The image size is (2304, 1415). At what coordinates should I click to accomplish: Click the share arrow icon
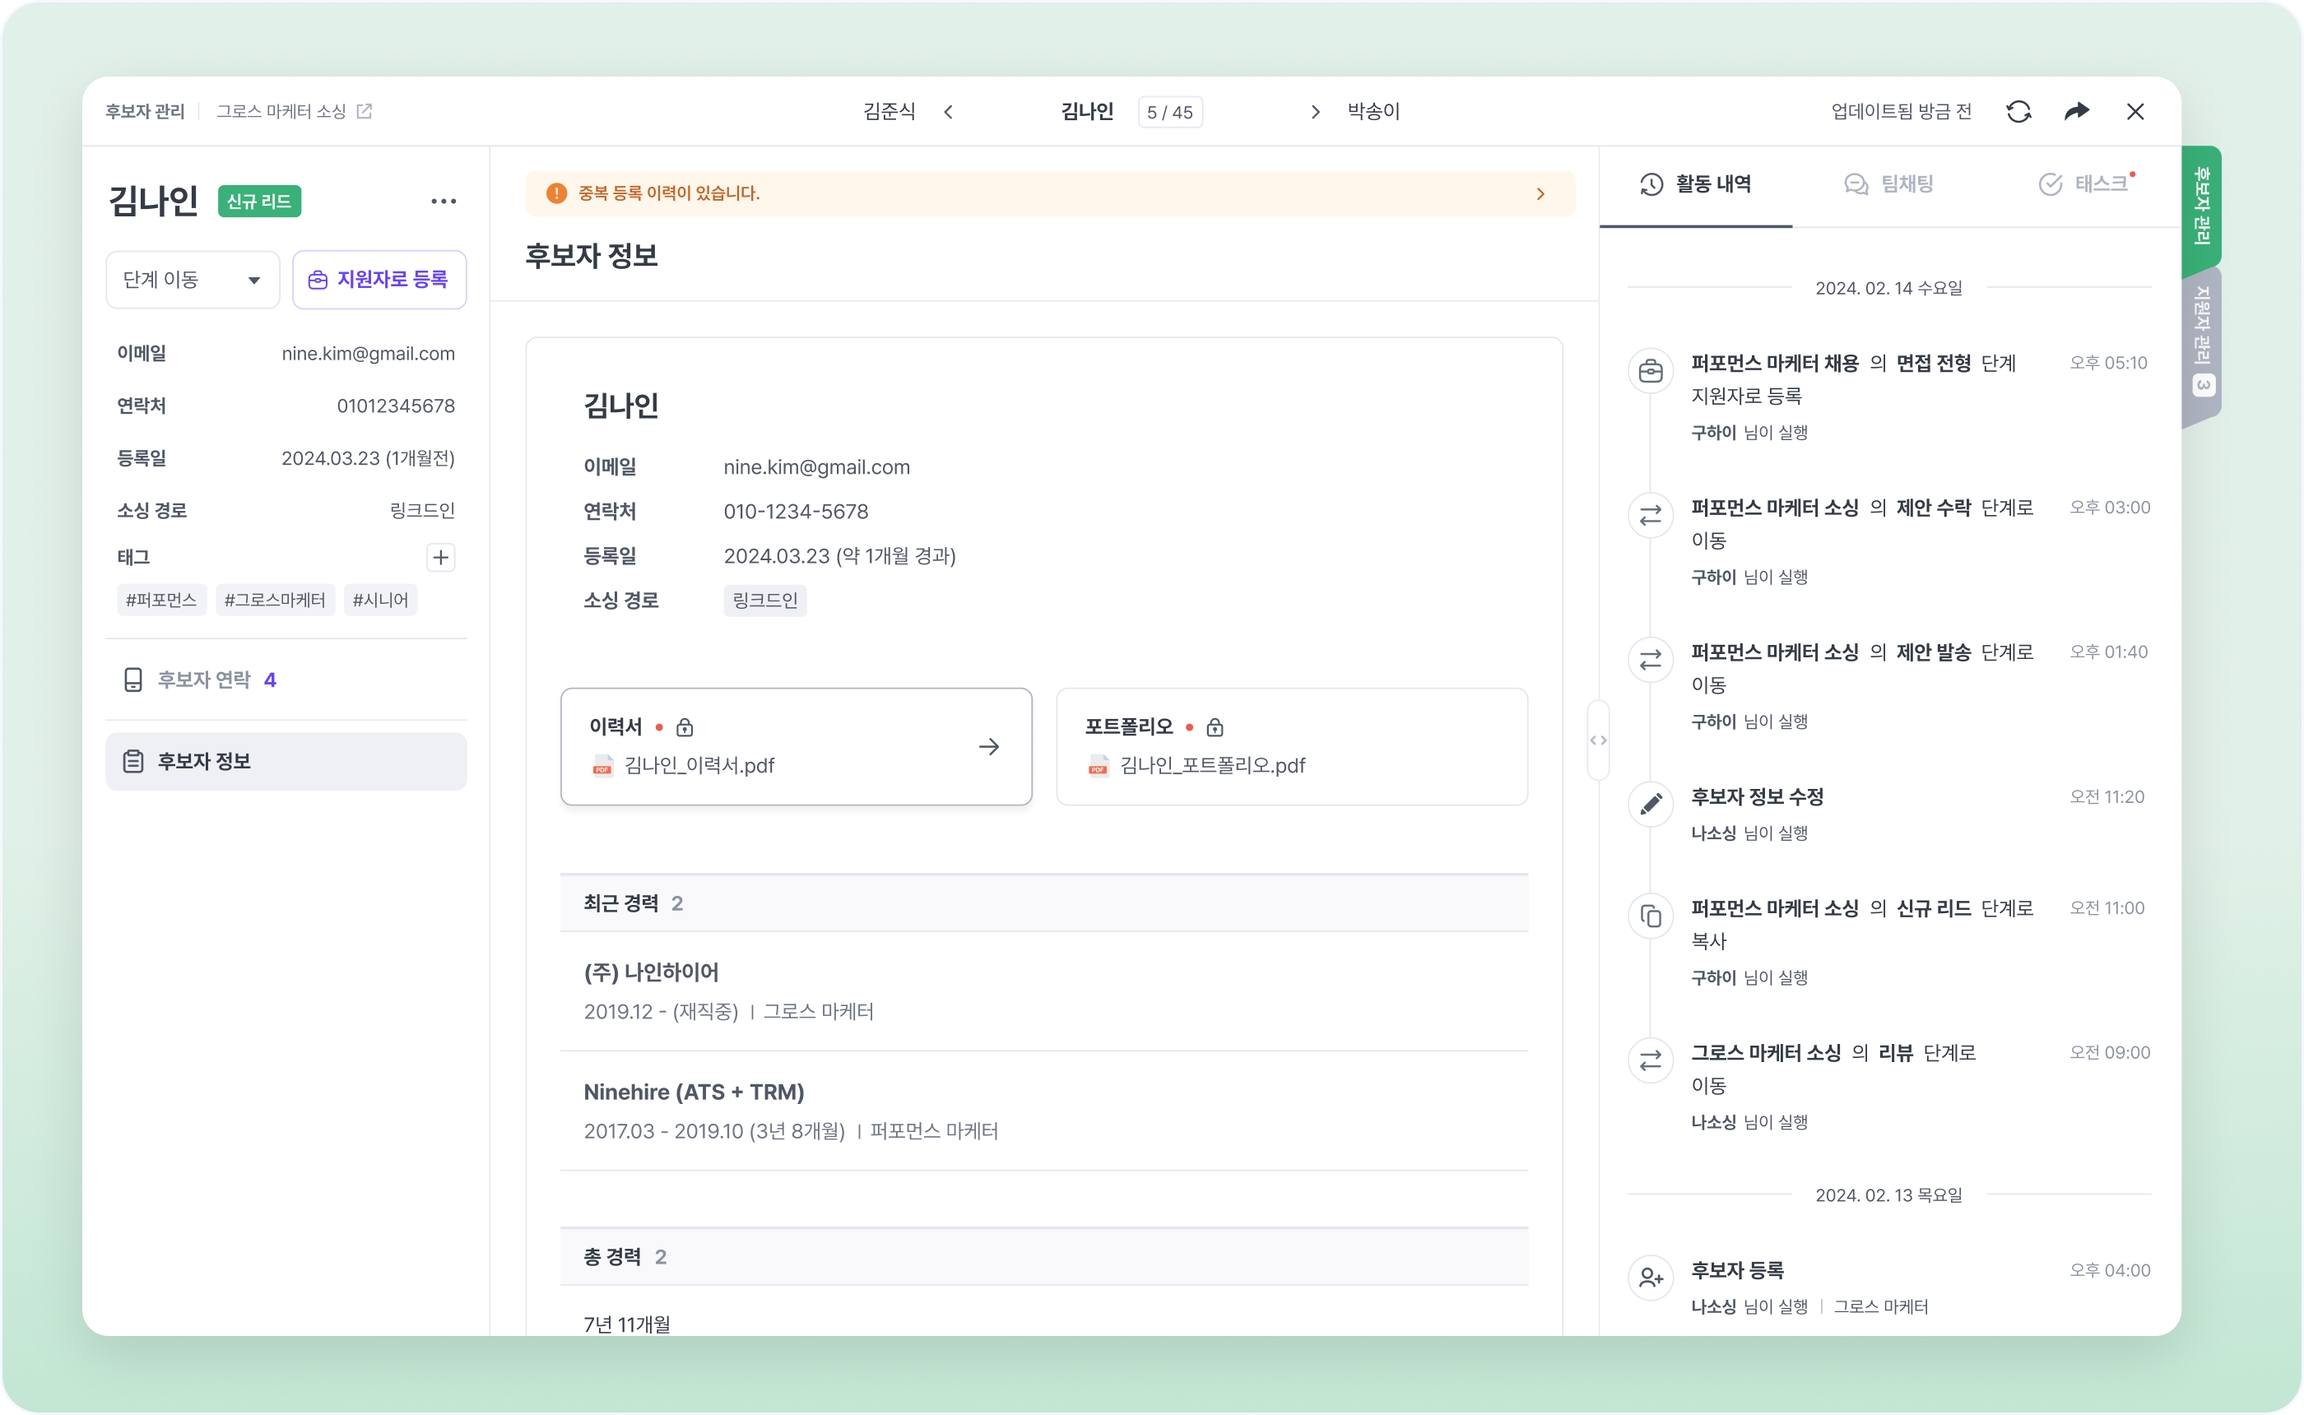point(2076,111)
